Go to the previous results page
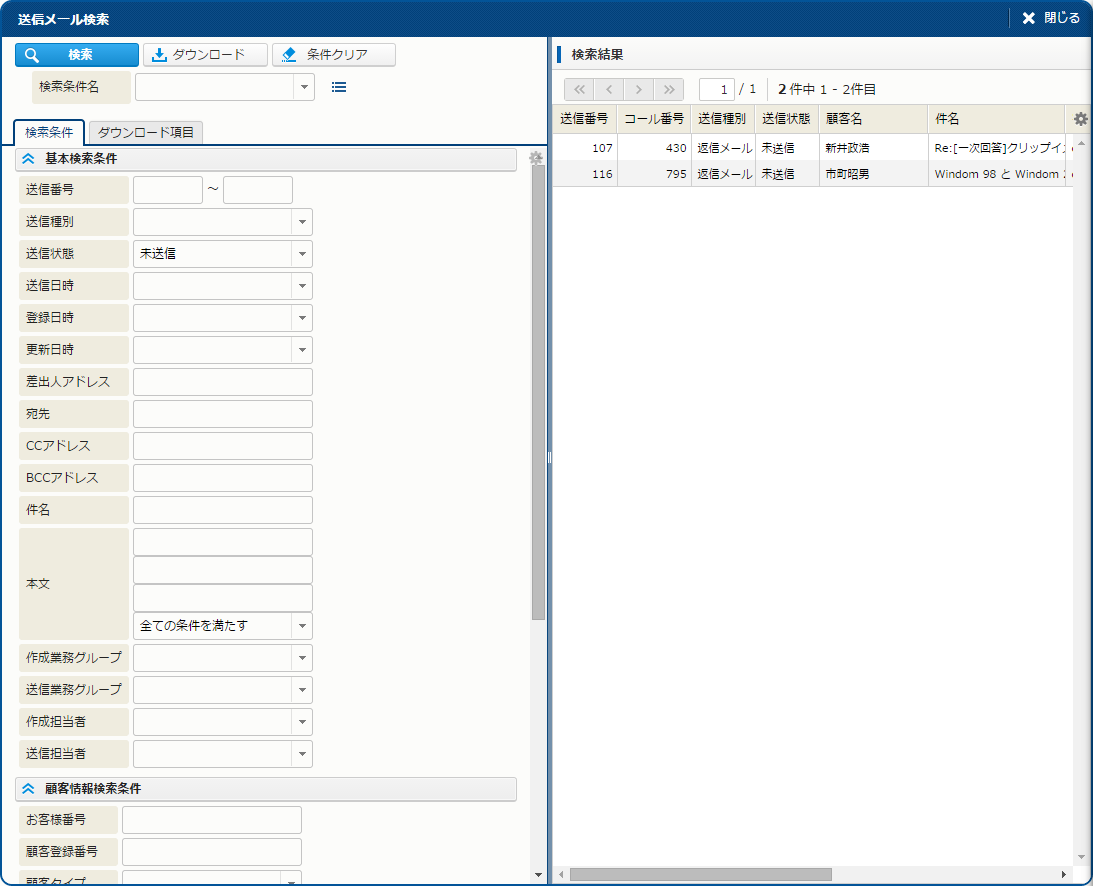The height and width of the screenshot is (886, 1093). [609, 89]
